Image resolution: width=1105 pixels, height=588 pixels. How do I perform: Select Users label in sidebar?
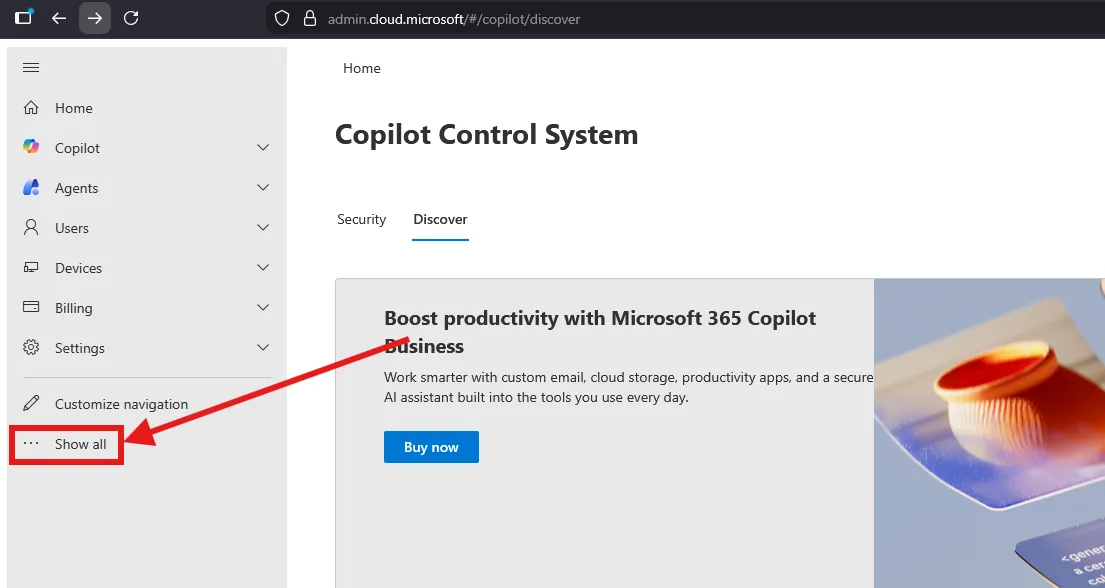[x=72, y=228]
